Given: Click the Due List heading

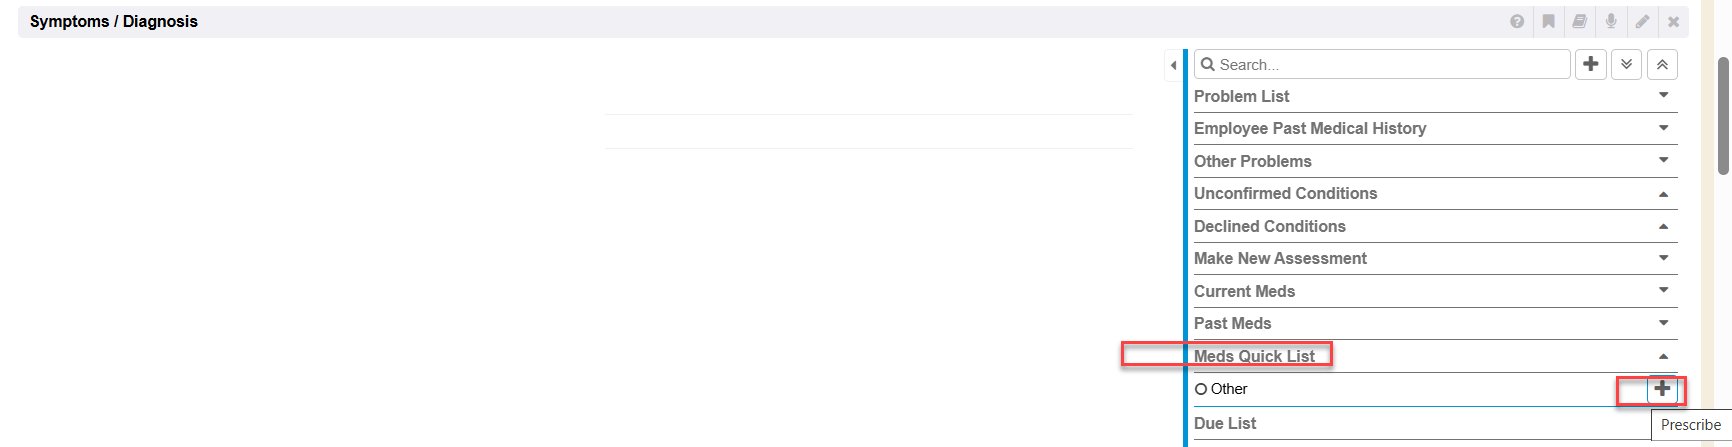Looking at the screenshot, I should [1225, 423].
